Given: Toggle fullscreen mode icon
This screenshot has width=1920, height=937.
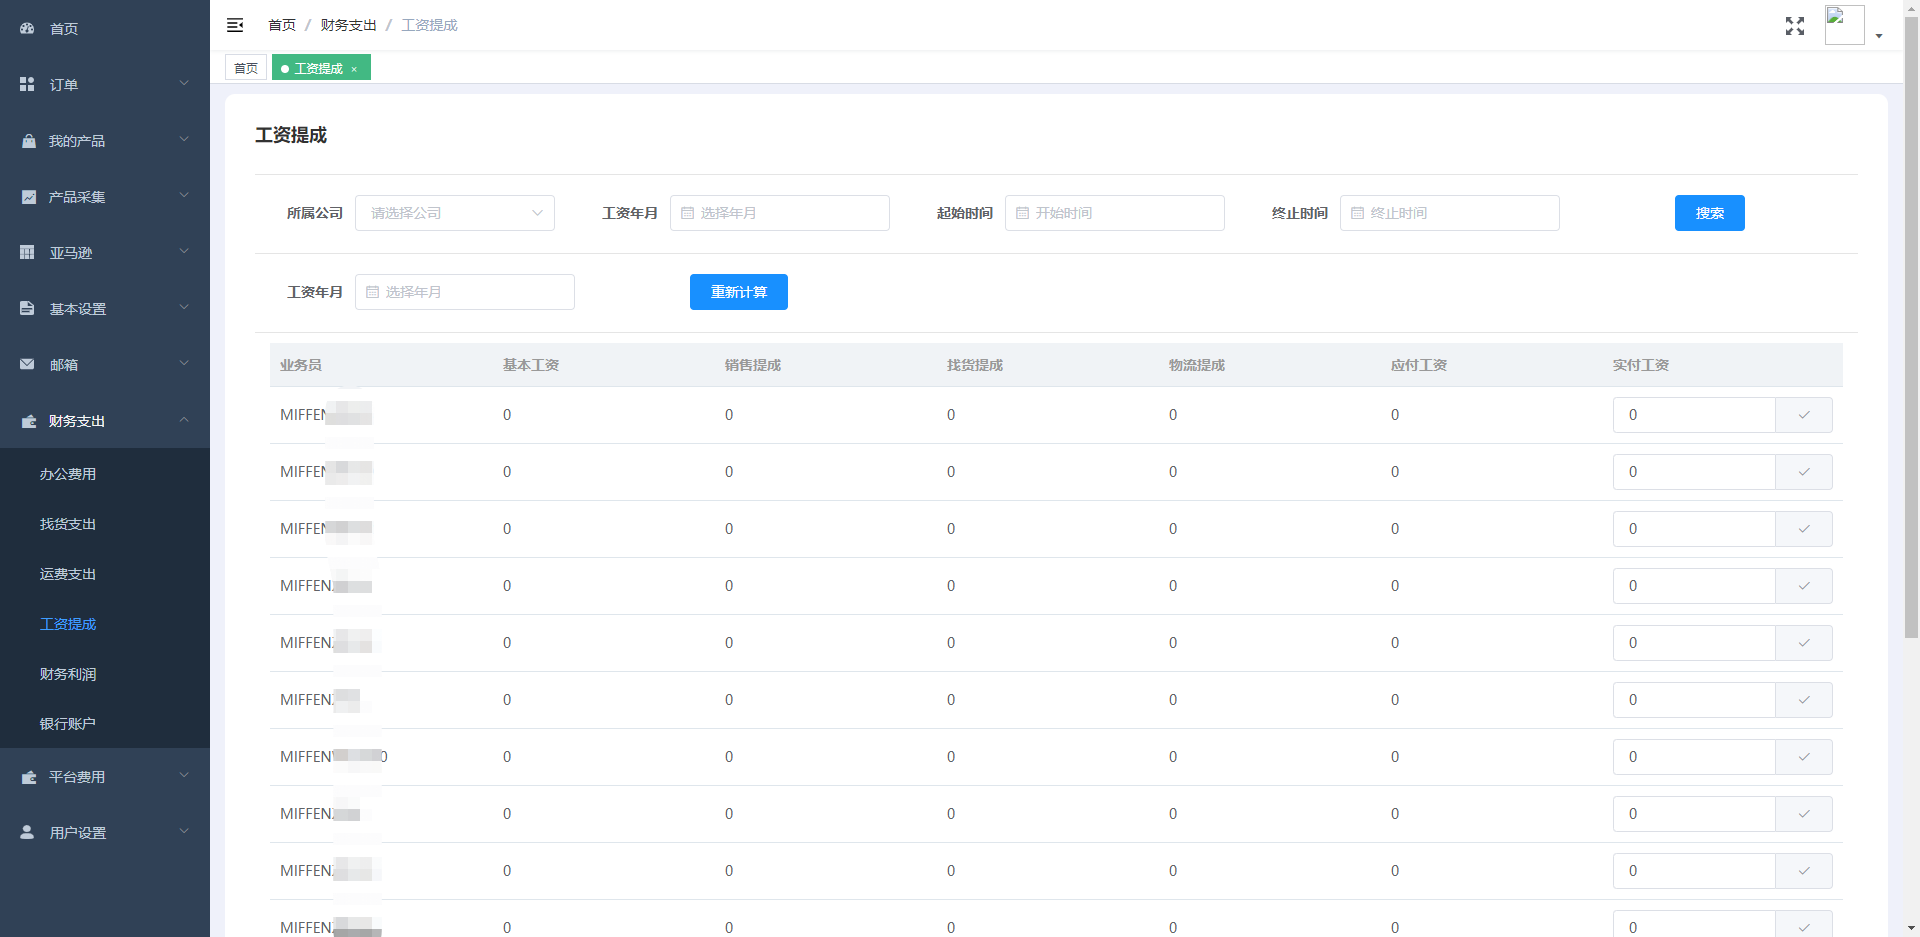Looking at the screenshot, I should tap(1794, 26).
